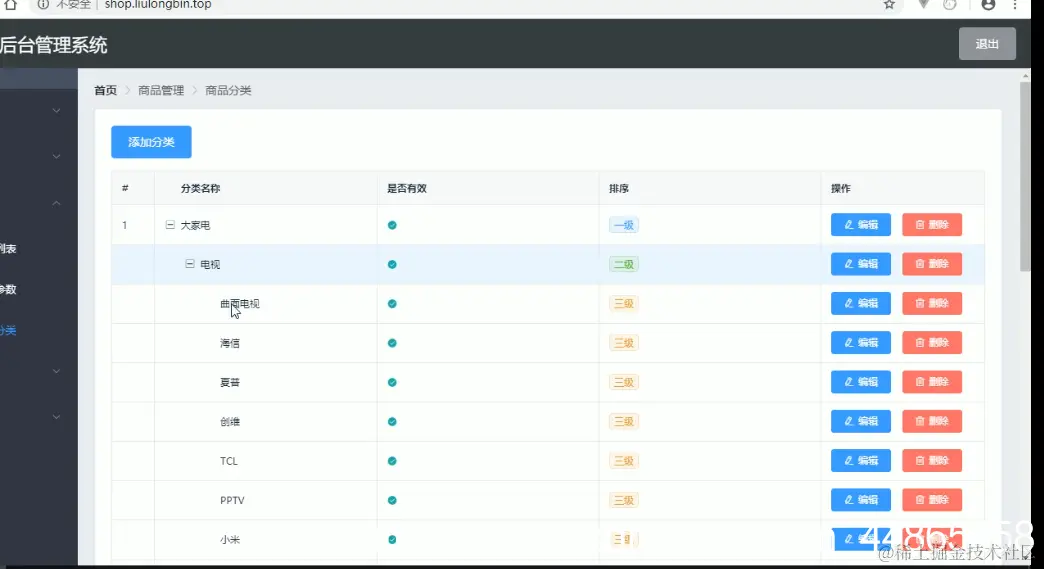
Task: Click the valid check icon for TCL
Action: coord(392,461)
